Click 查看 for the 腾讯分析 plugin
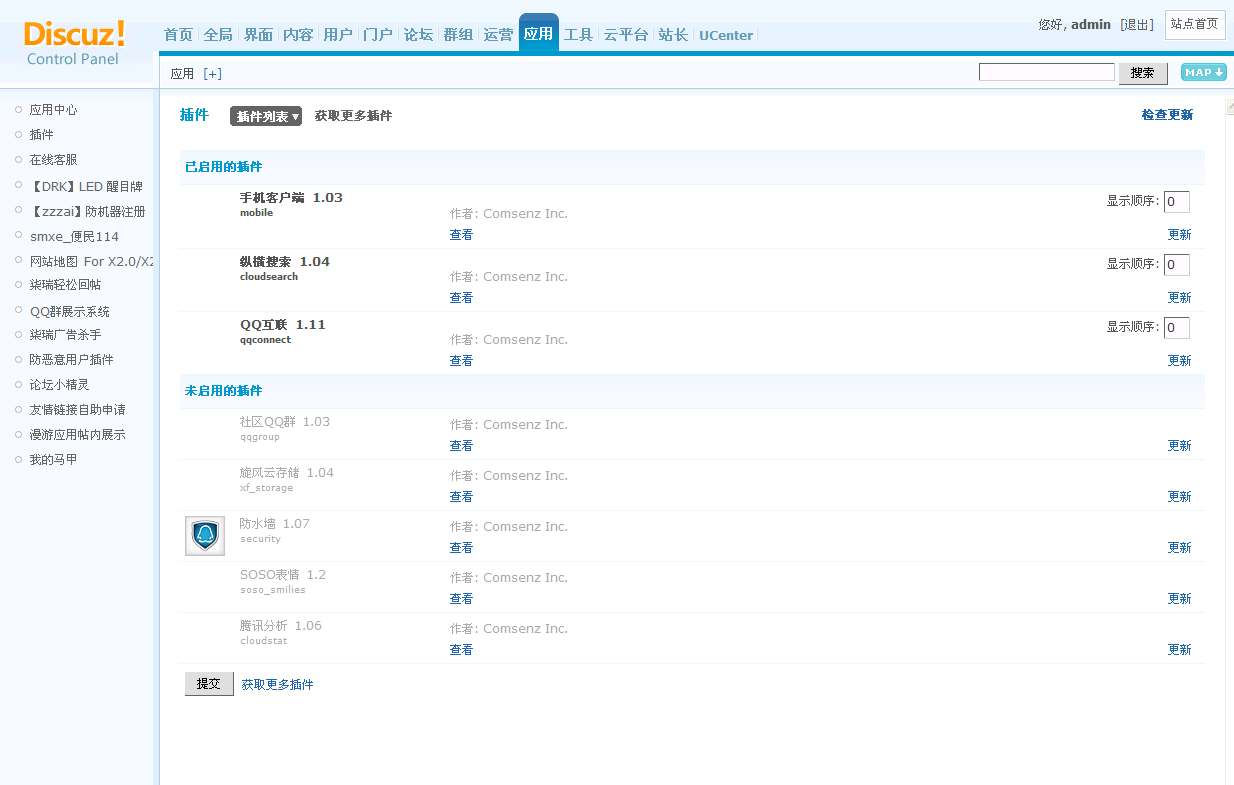Viewport: 1234px width, 785px height. click(x=461, y=650)
